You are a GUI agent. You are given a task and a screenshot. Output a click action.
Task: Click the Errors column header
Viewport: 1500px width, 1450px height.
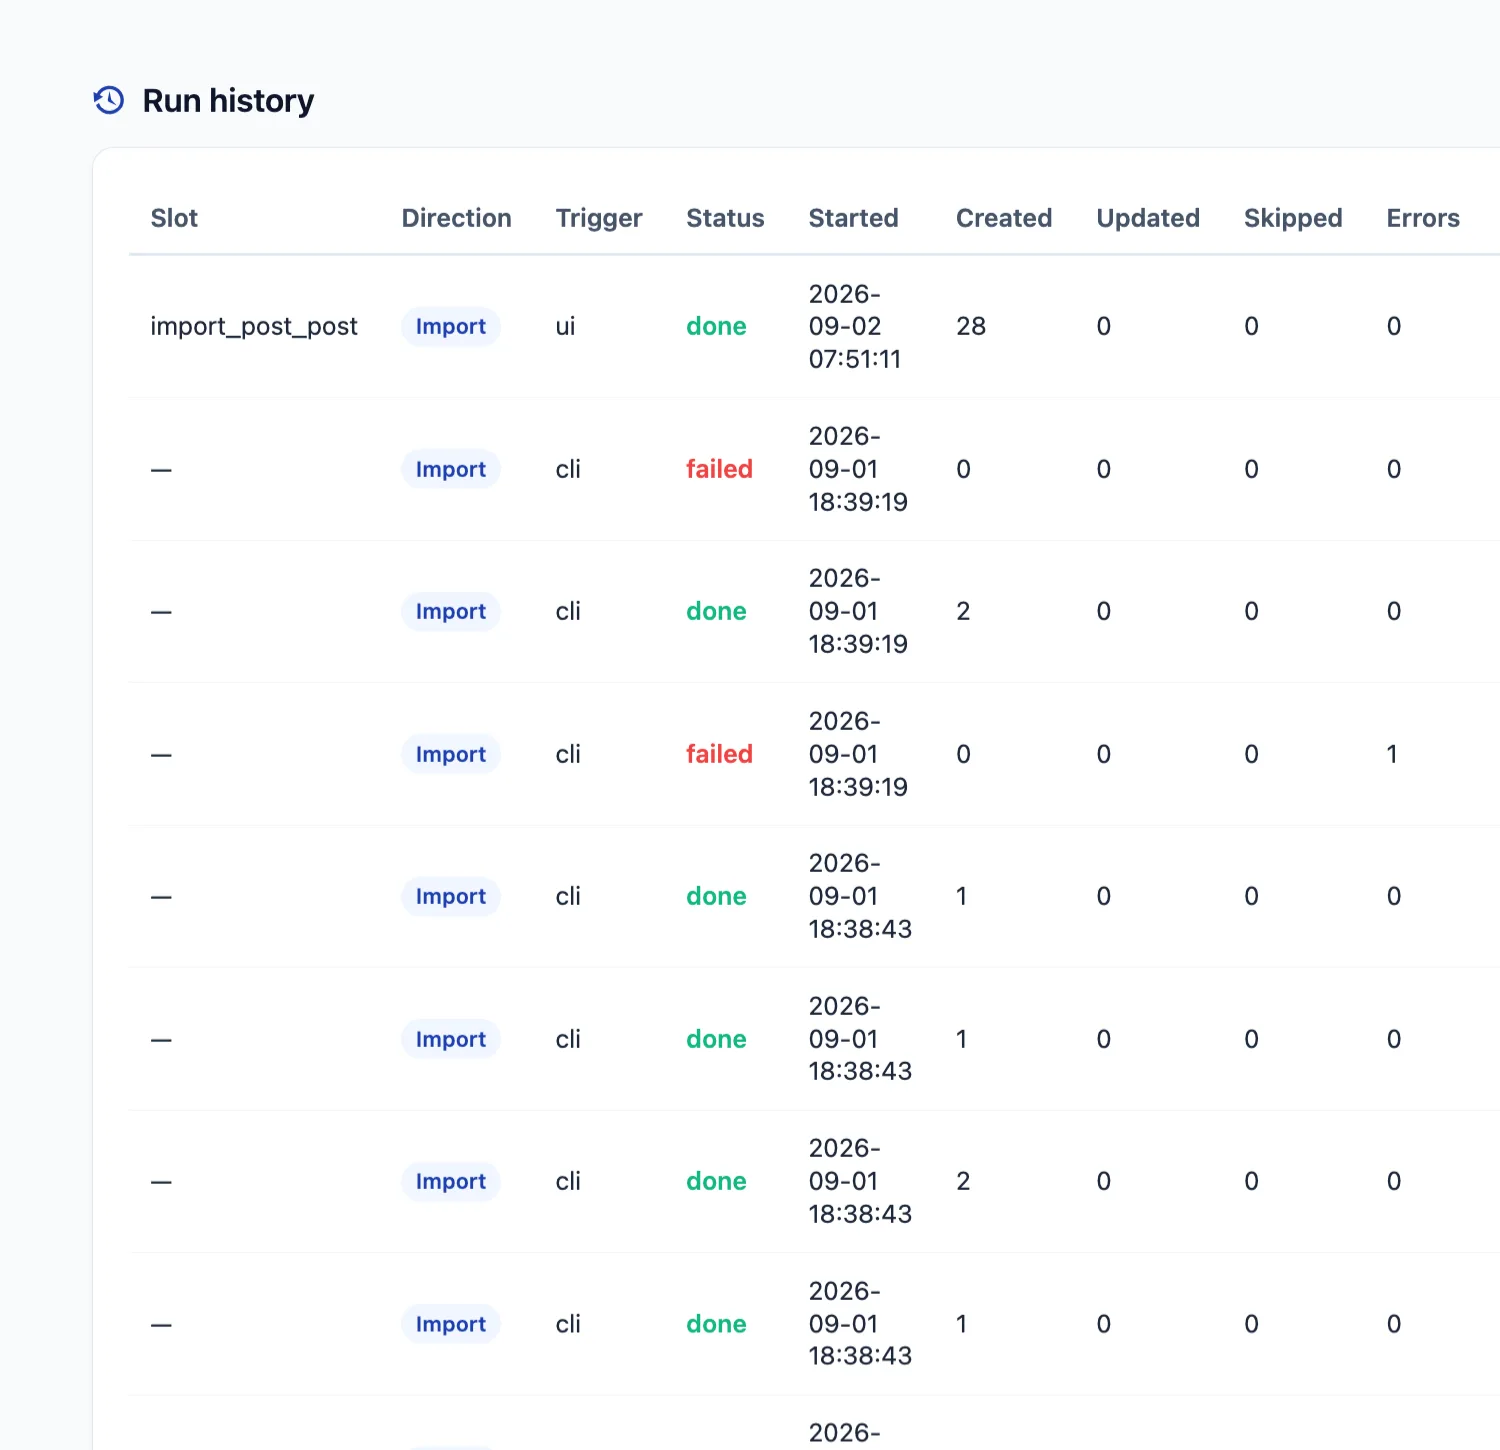pos(1423,218)
